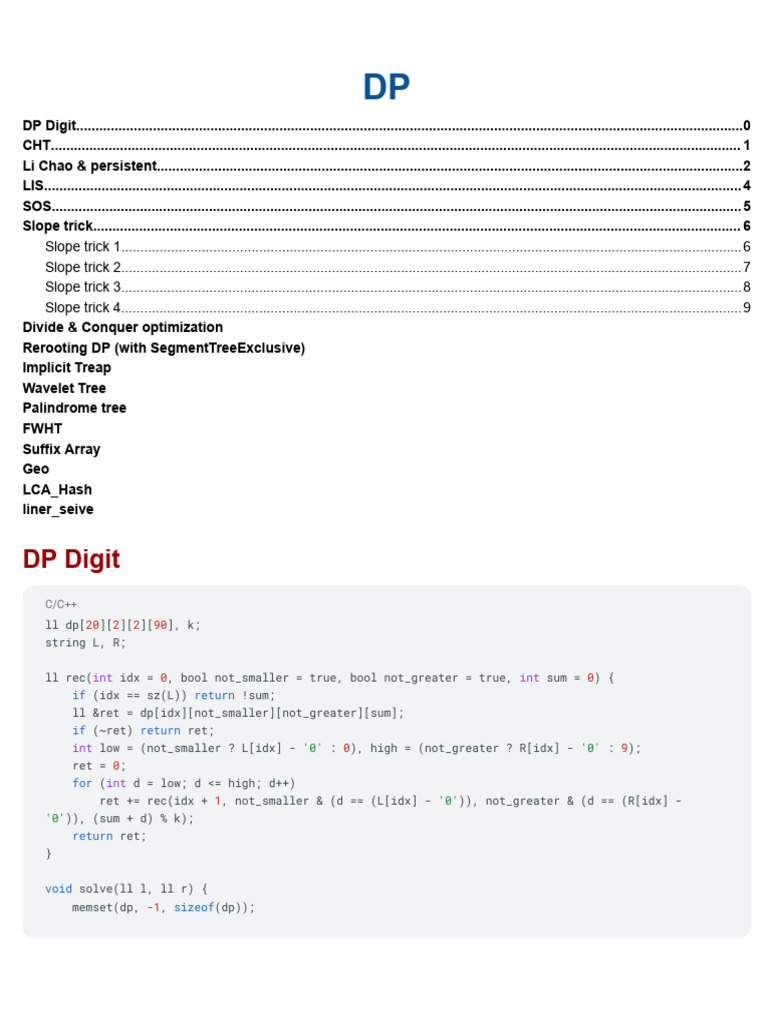Open the LCA_Hash contents entry

tap(57, 490)
